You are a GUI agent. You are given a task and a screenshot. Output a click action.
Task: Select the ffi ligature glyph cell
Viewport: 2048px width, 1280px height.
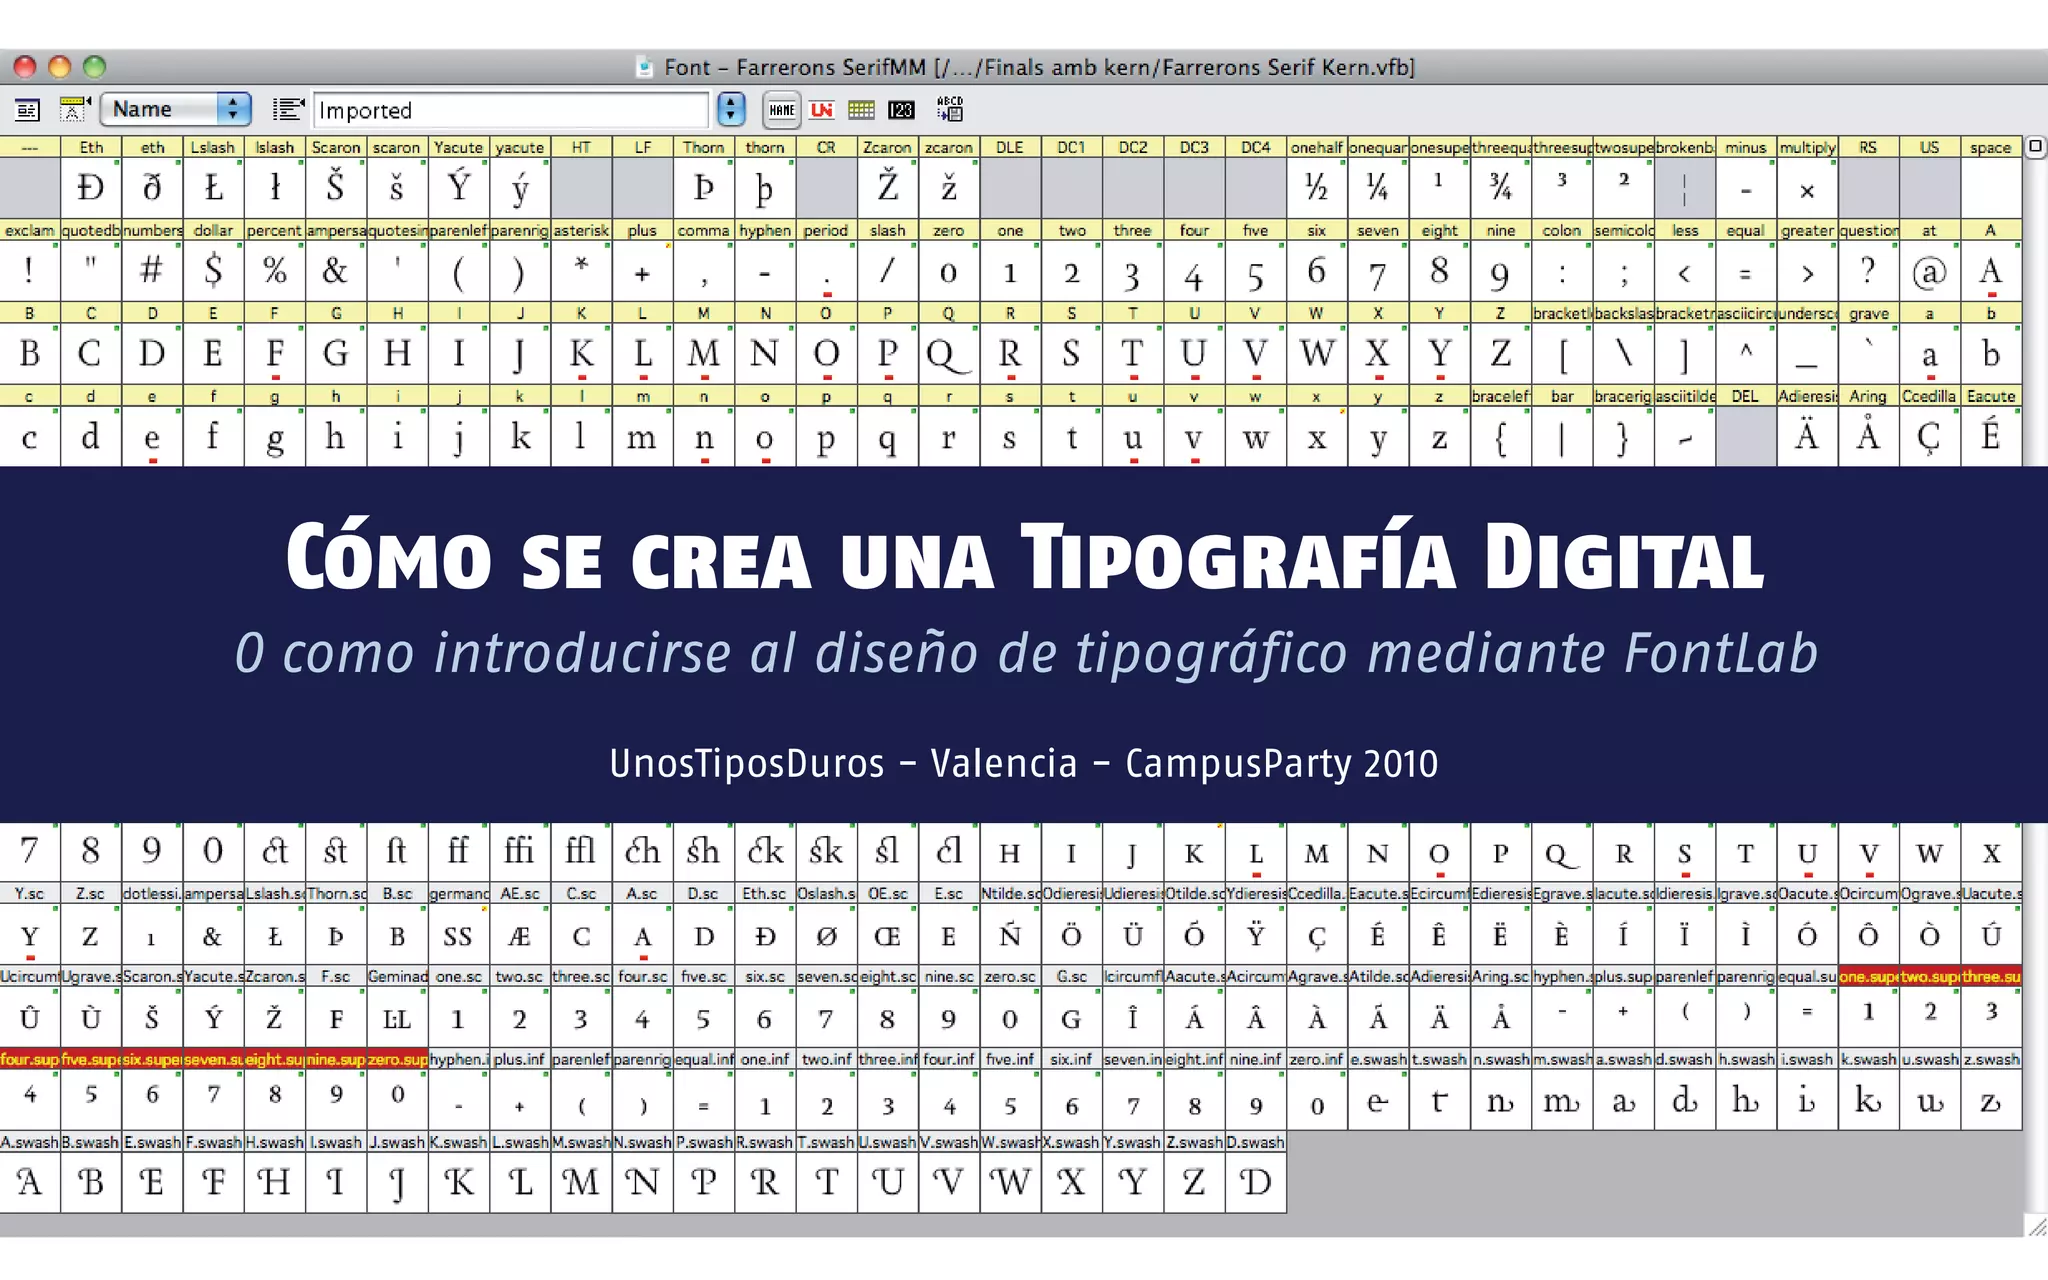(519, 851)
